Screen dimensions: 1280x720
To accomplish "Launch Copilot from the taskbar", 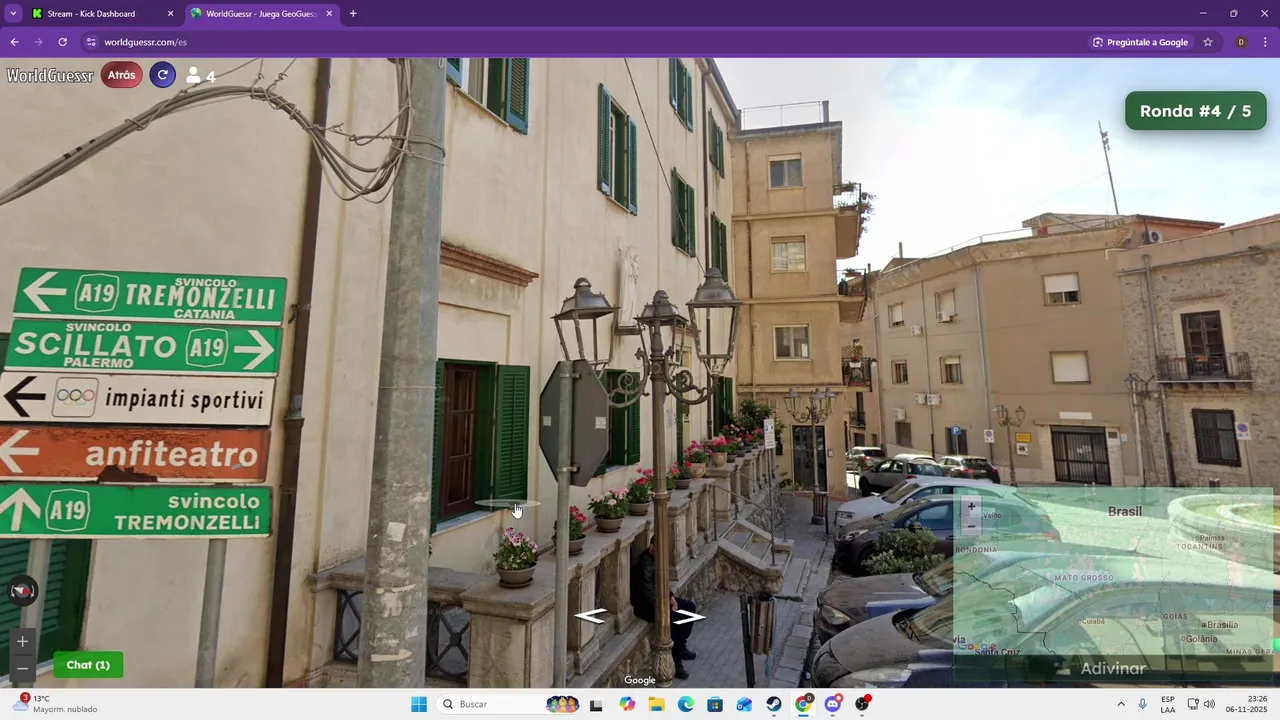I will point(627,704).
